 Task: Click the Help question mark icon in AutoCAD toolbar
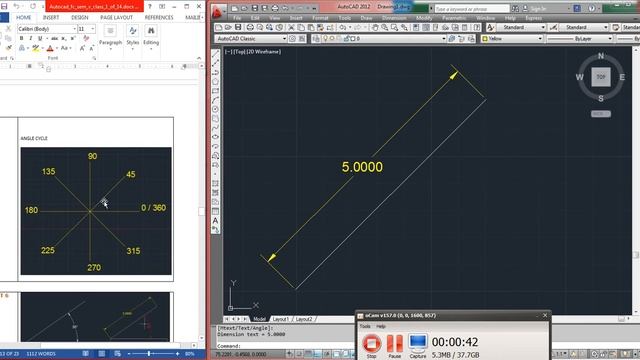tap(476, 27)
